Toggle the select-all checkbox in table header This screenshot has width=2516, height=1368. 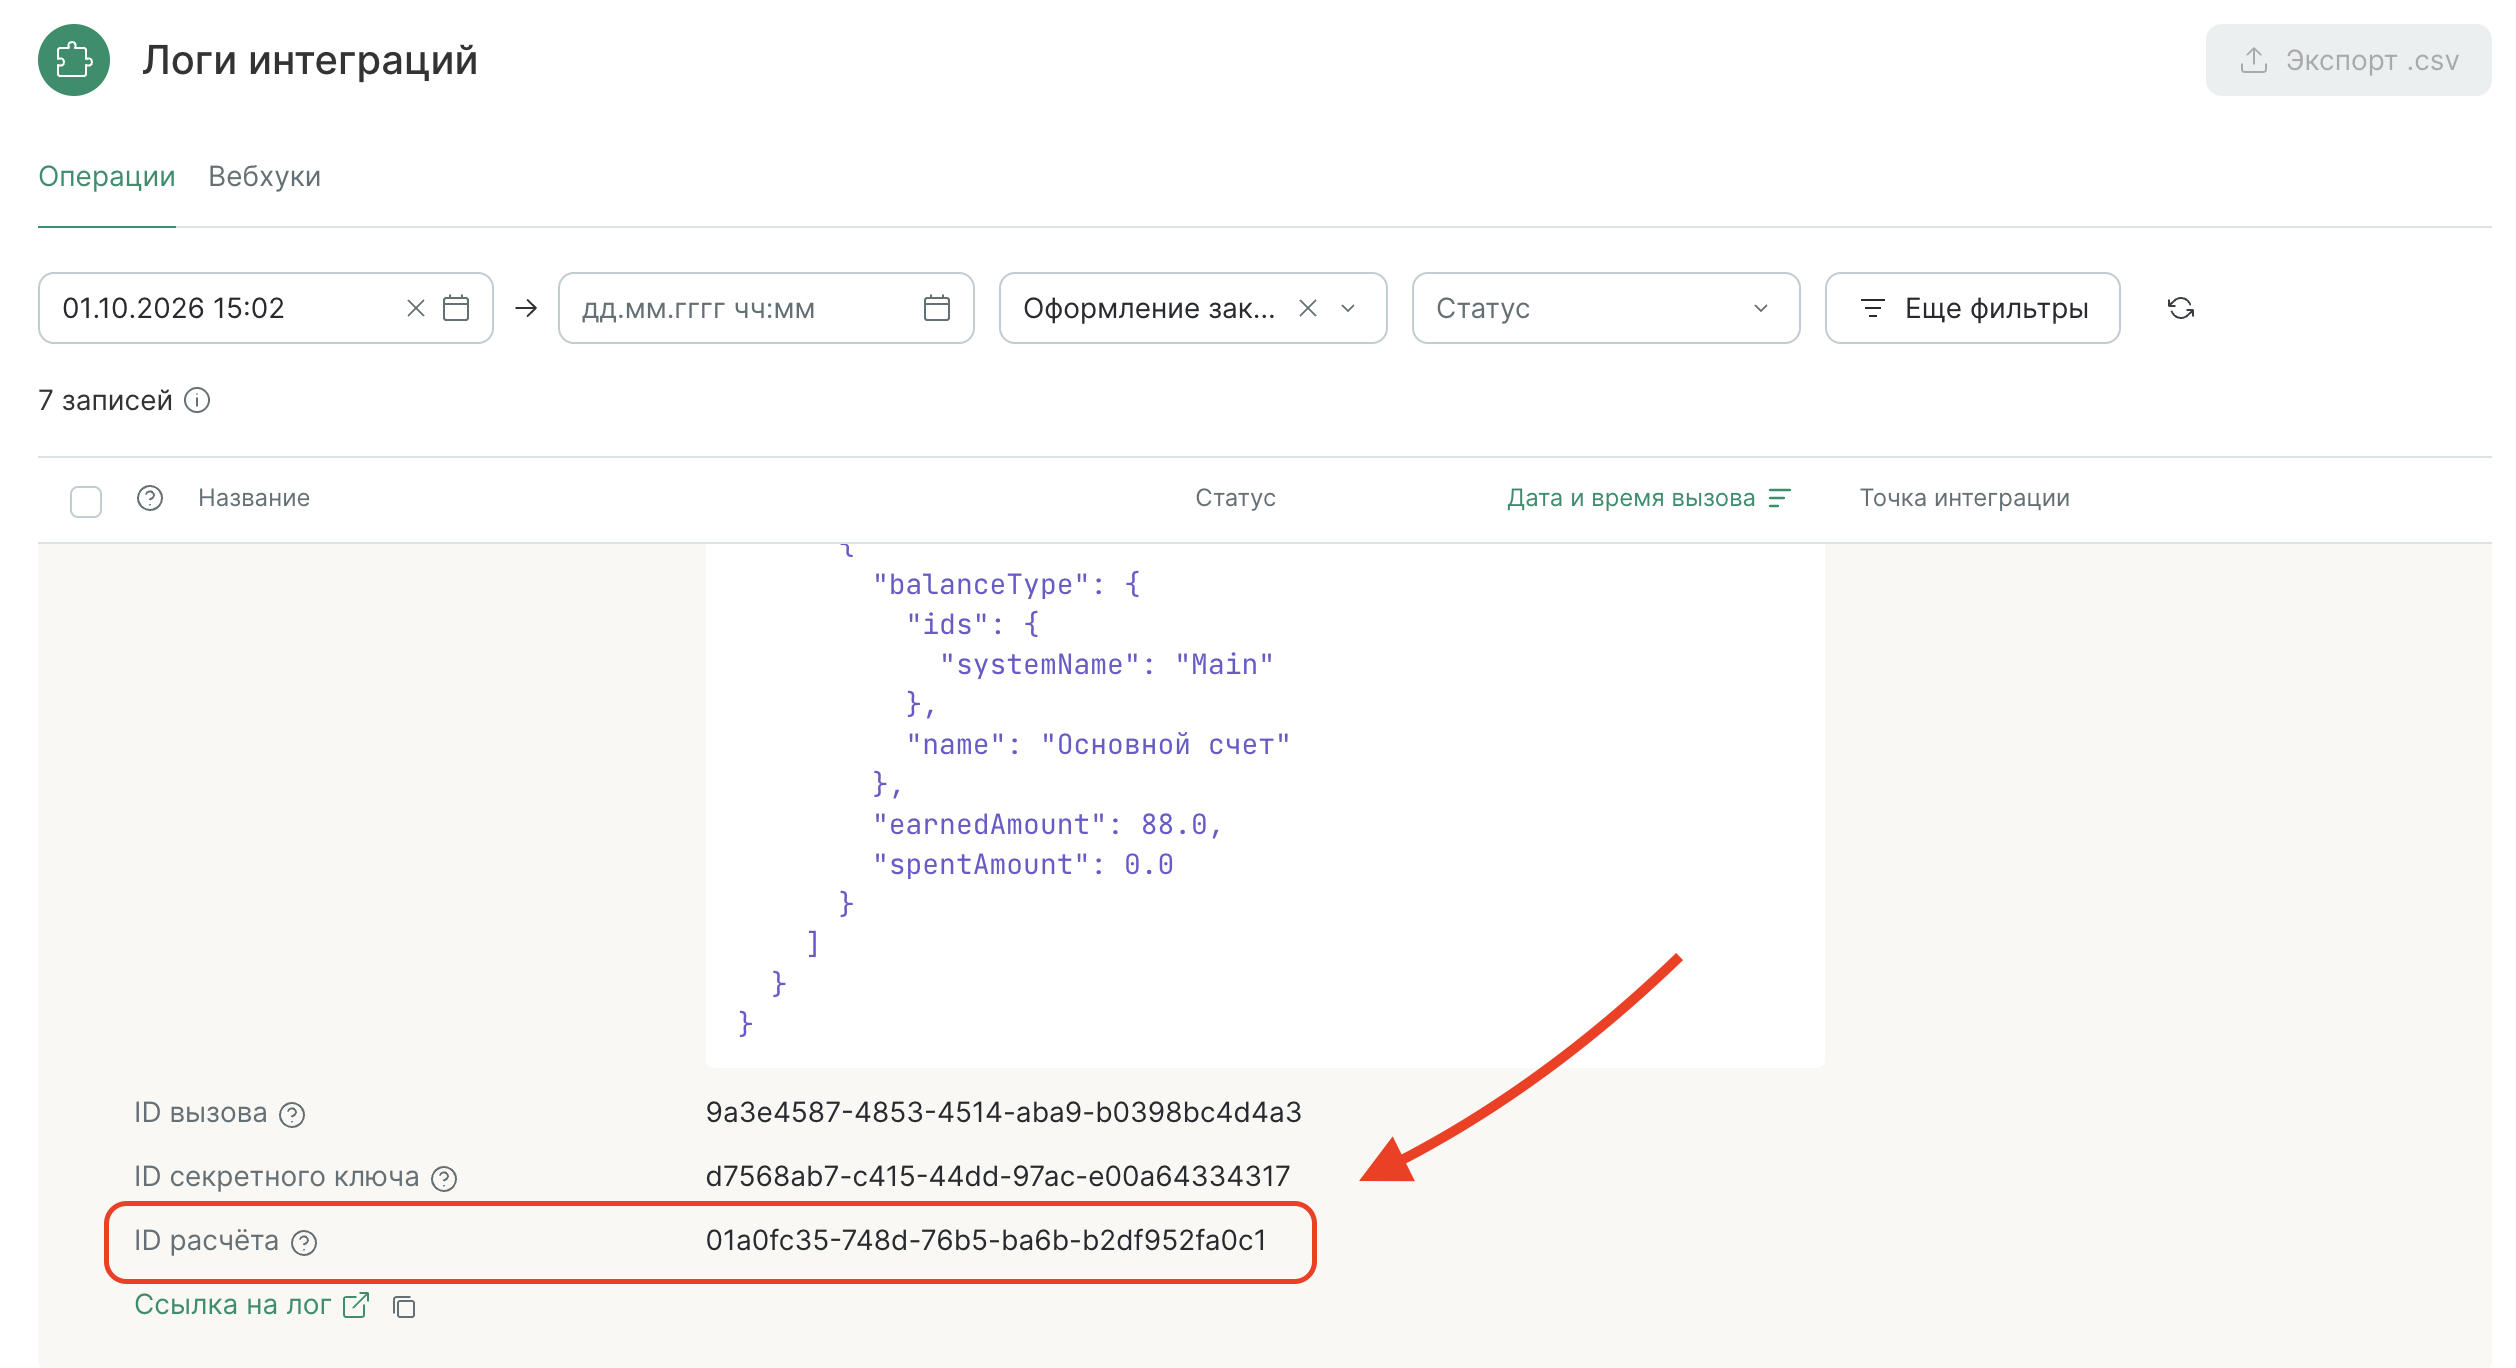[86, 501]
